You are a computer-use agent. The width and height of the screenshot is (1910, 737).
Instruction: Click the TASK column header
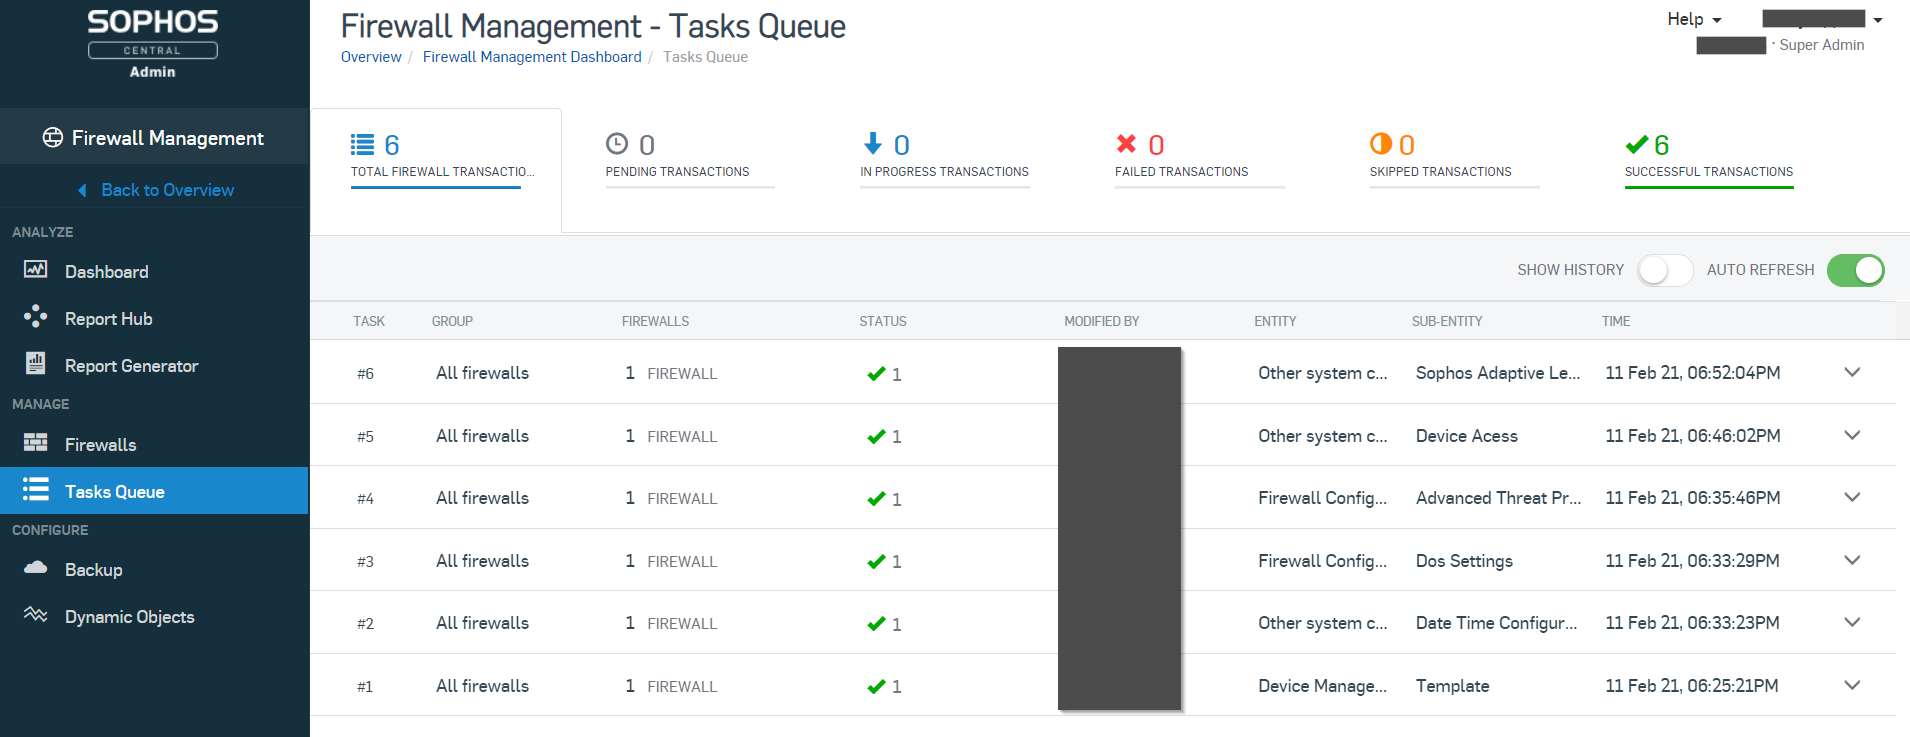(x=369, y=321)
